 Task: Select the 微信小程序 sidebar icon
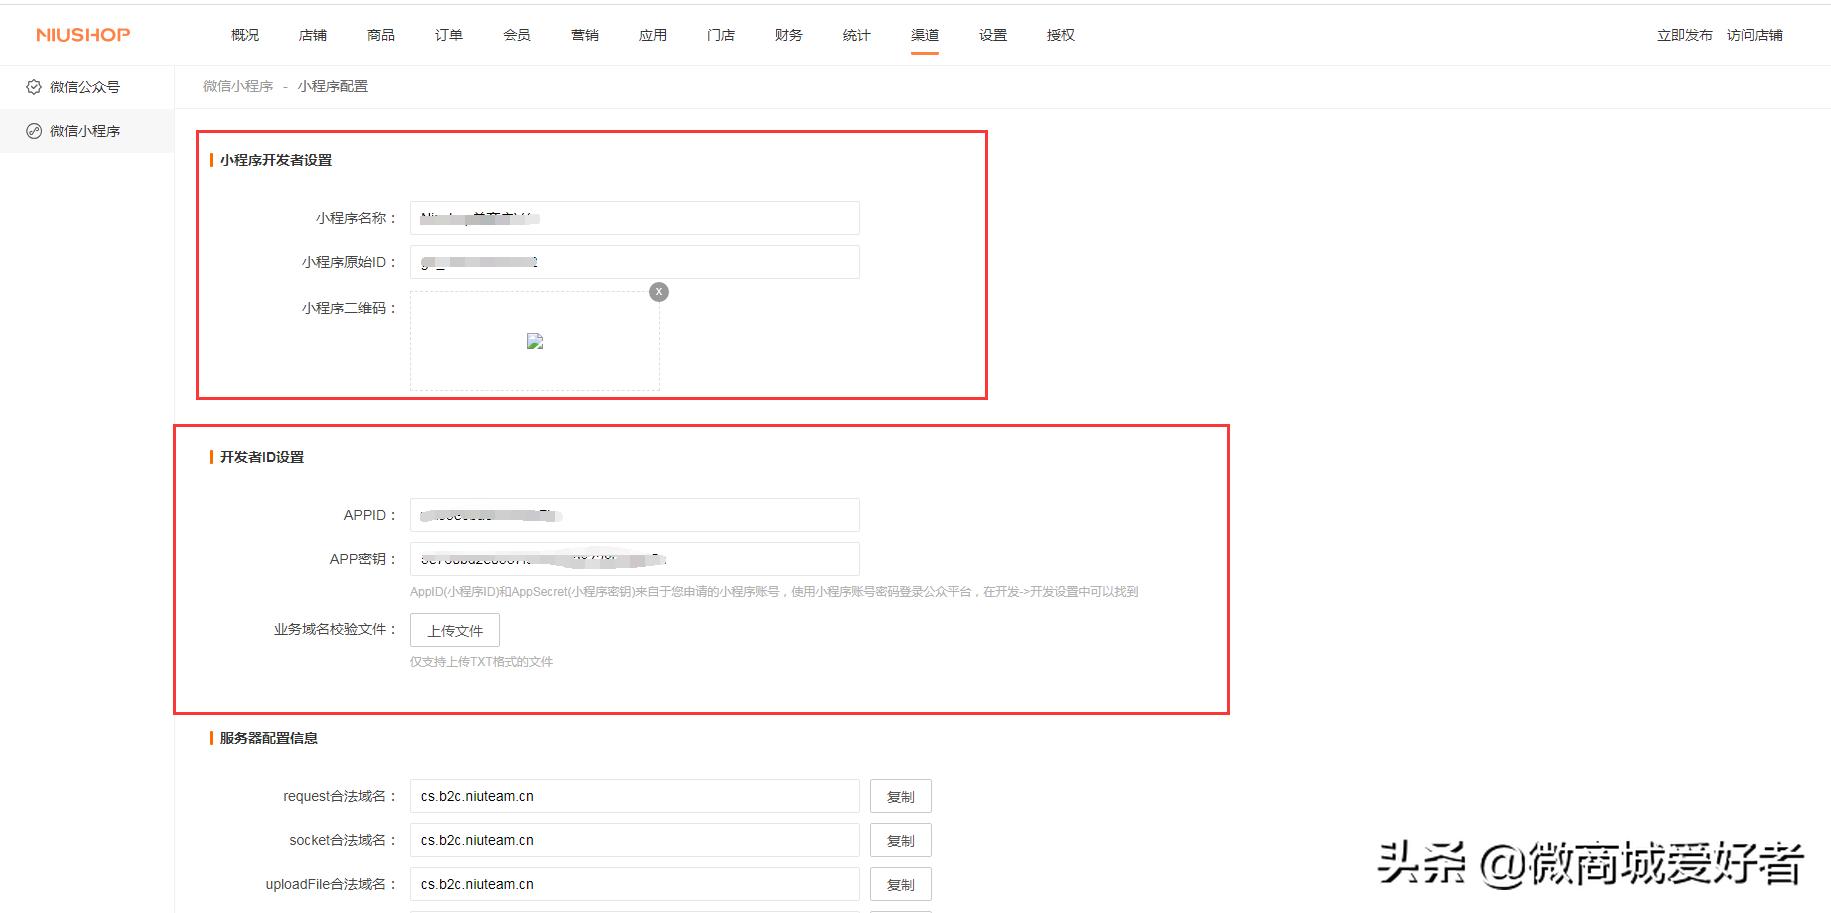click(x=34, y=131)
